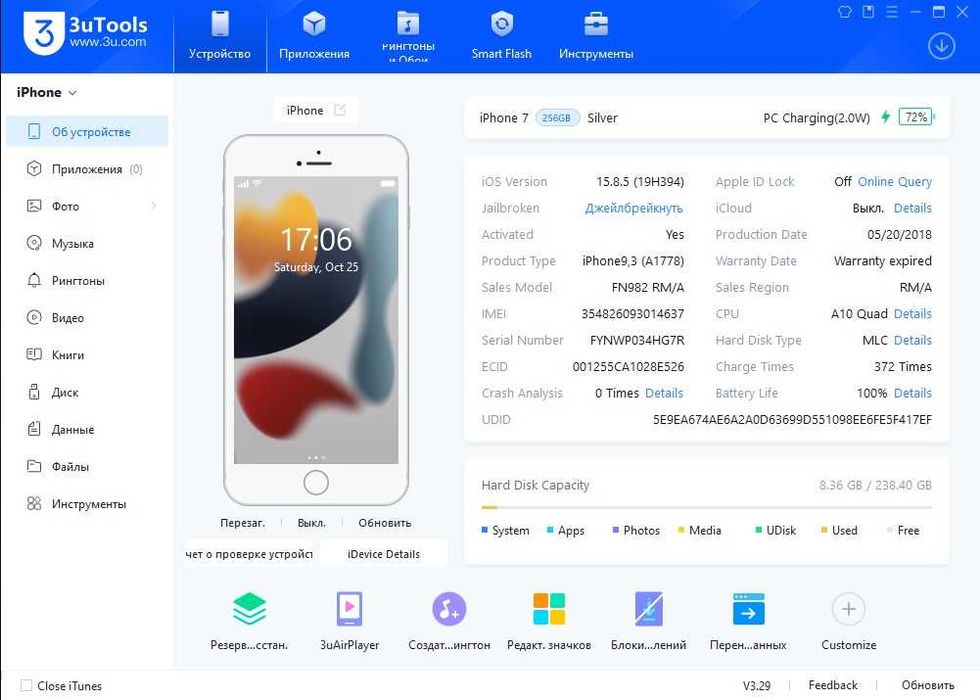Click the save-like icon in title bar
980x700 pixels.
(868, 11)
